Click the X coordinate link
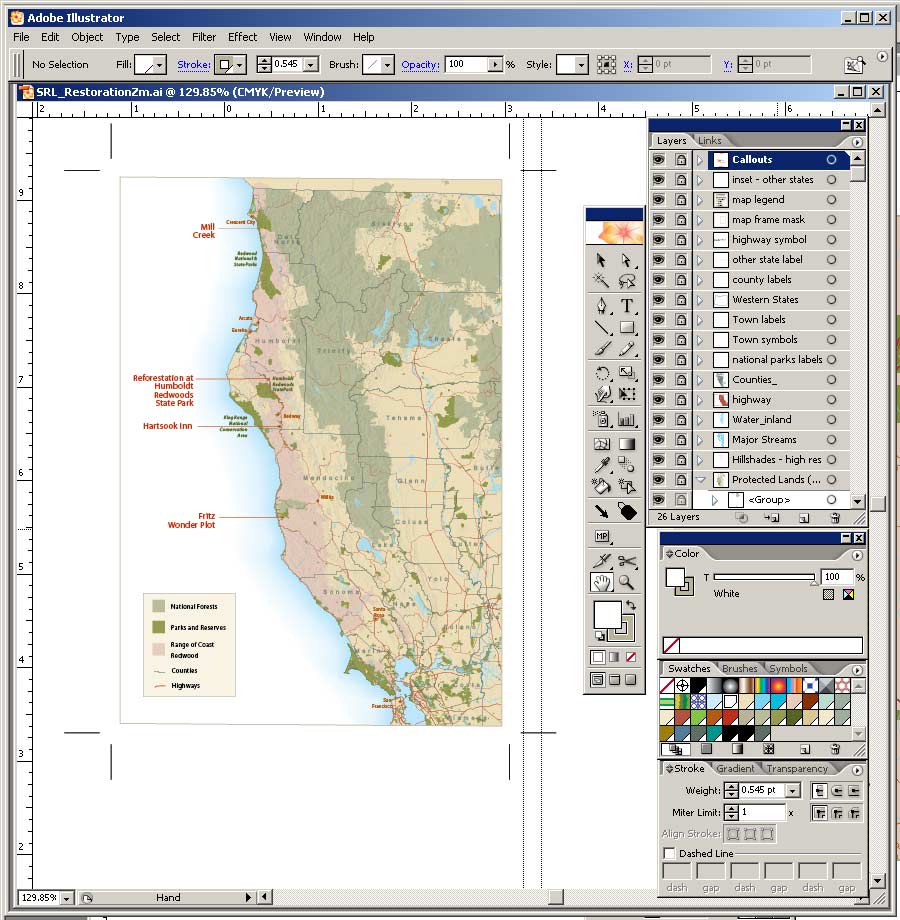900x920 pixels. (628, 65)
